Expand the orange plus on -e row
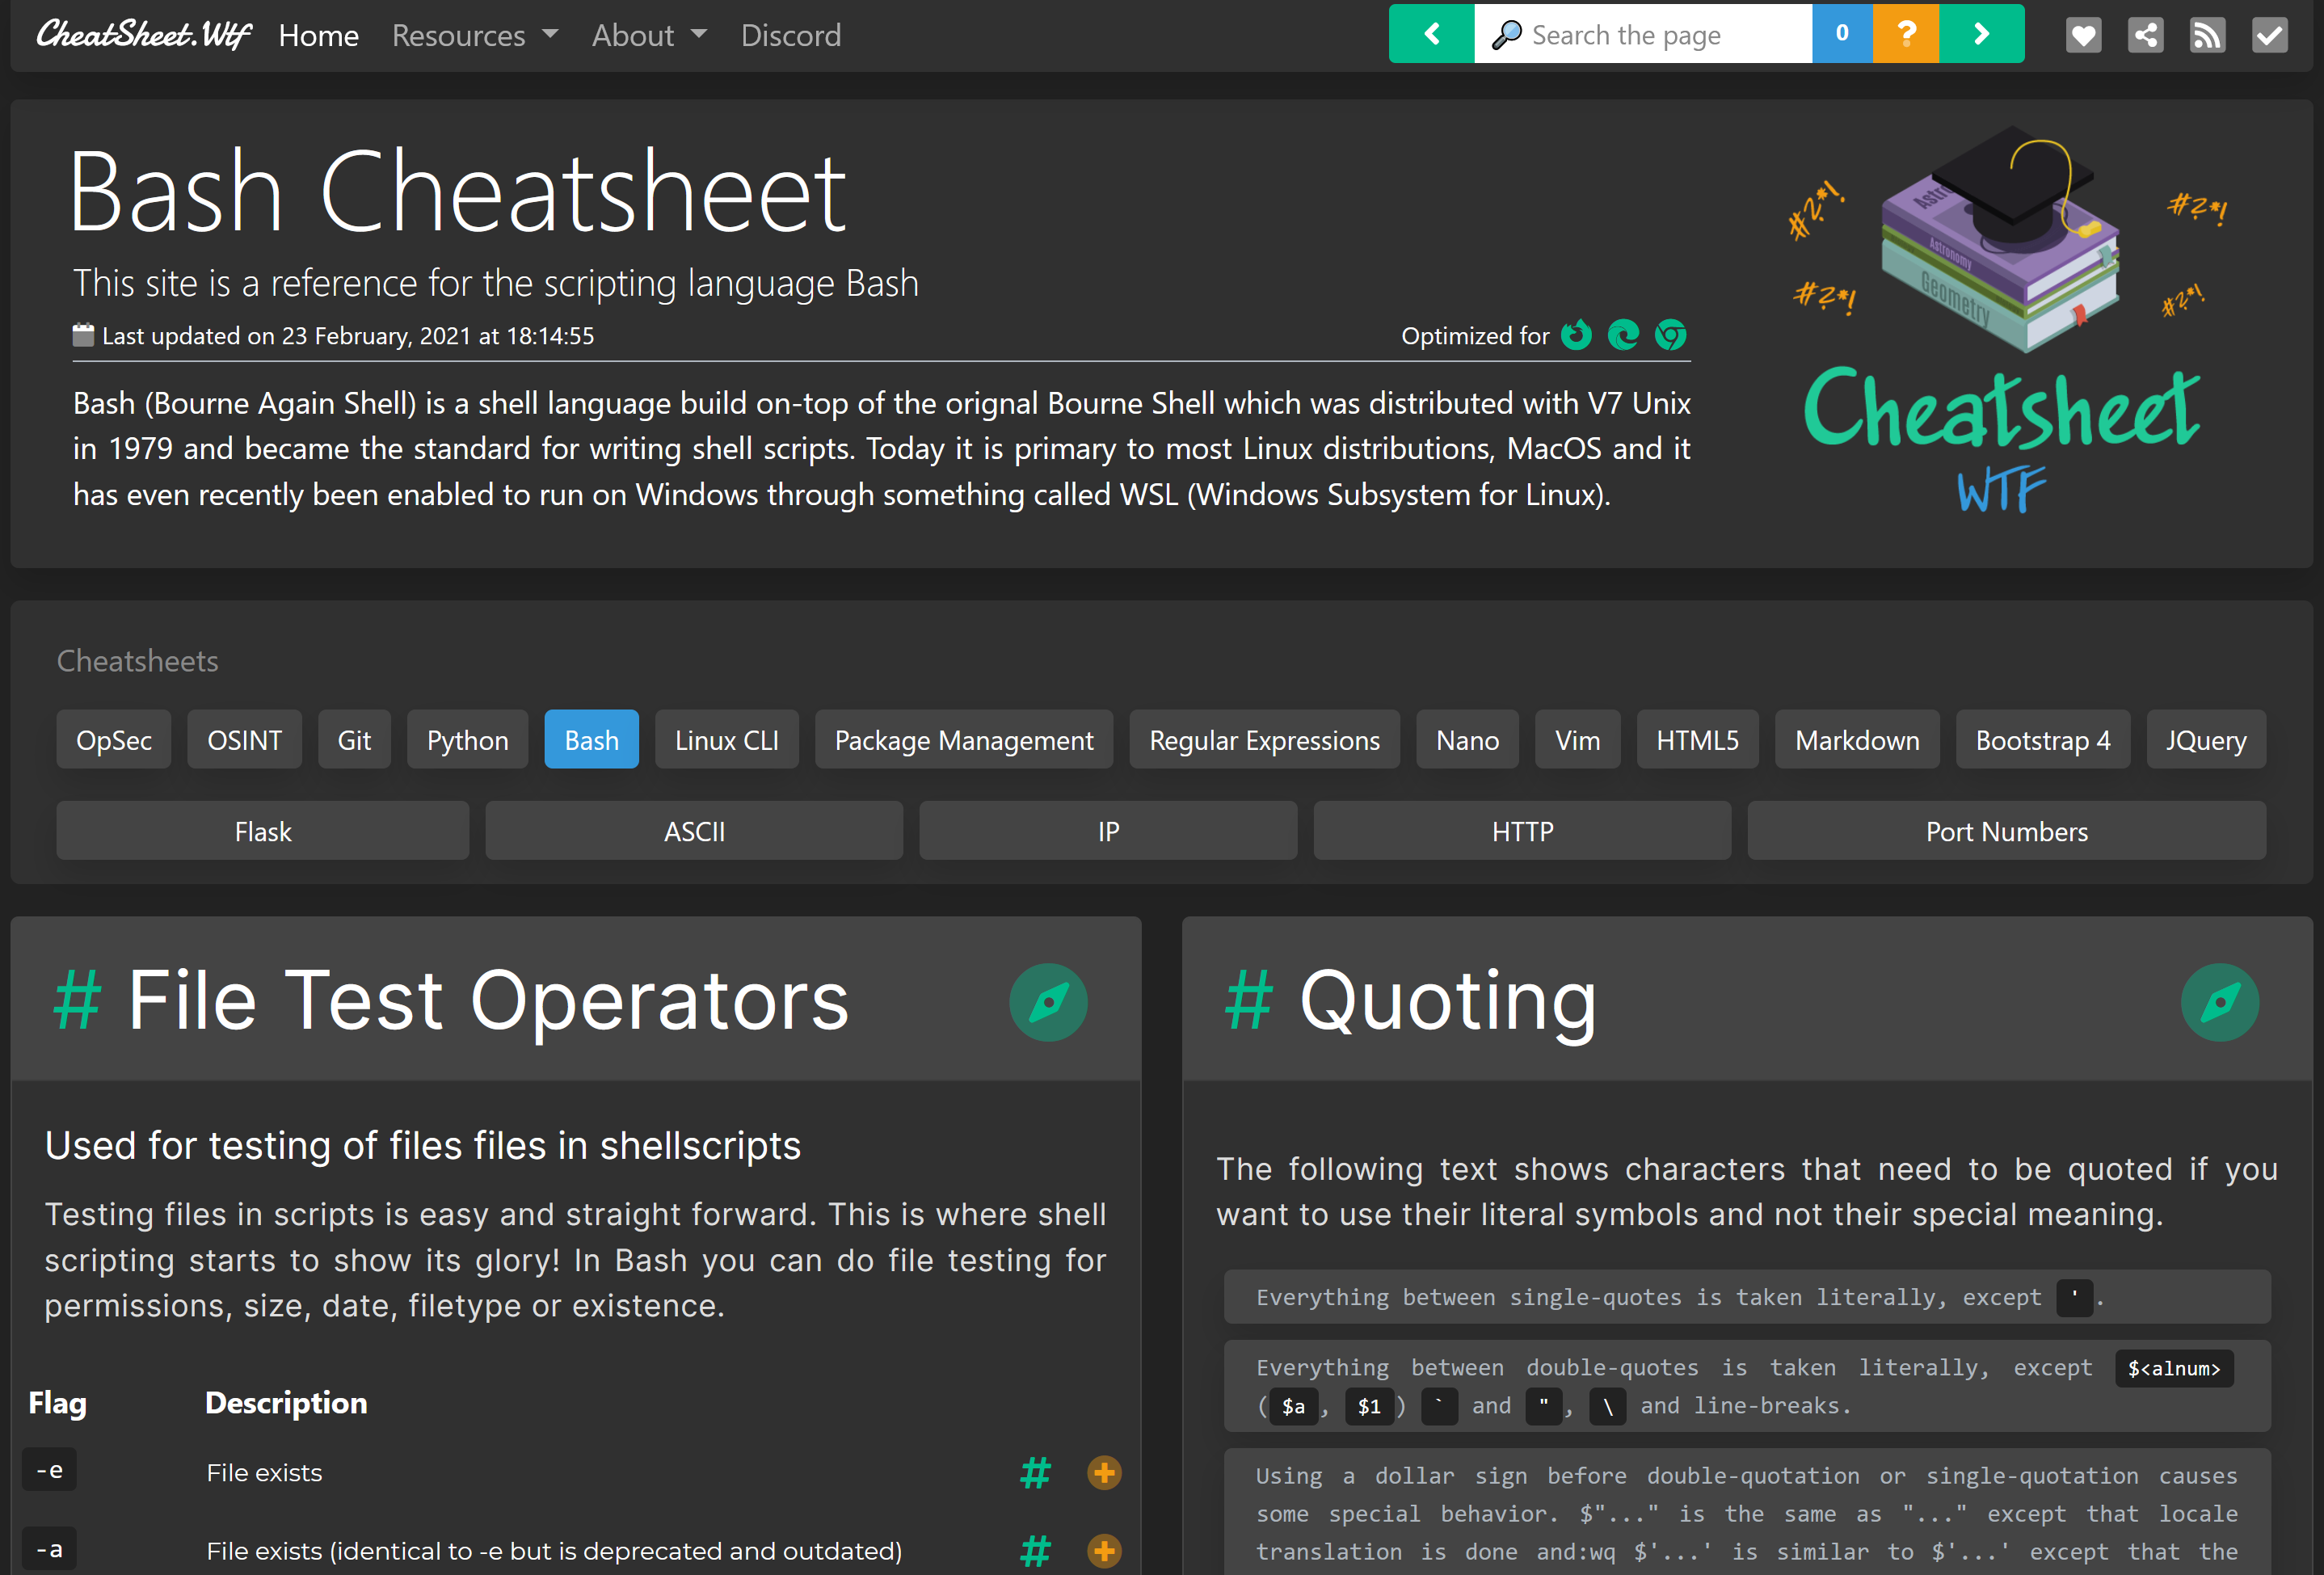Viewport: 2324px width, 1575px height. tap(1104, 1472)
